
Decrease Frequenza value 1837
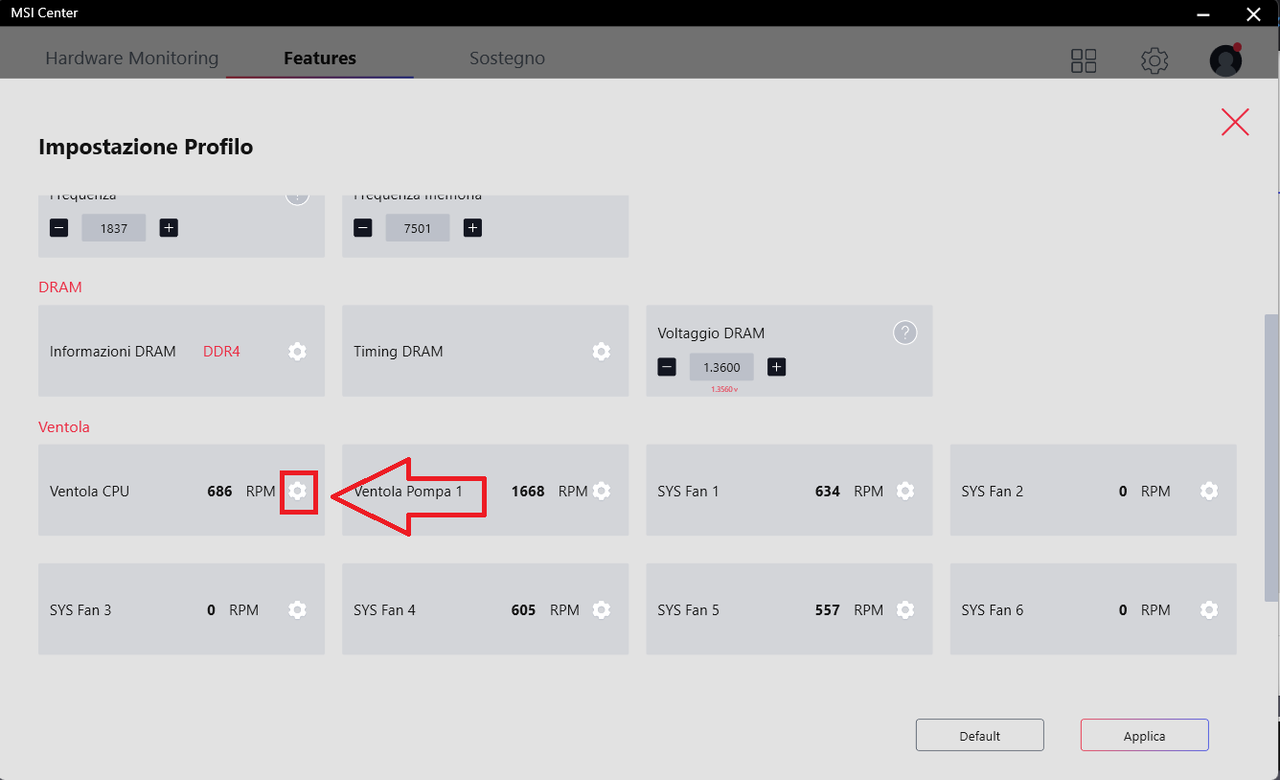point(59,228)
